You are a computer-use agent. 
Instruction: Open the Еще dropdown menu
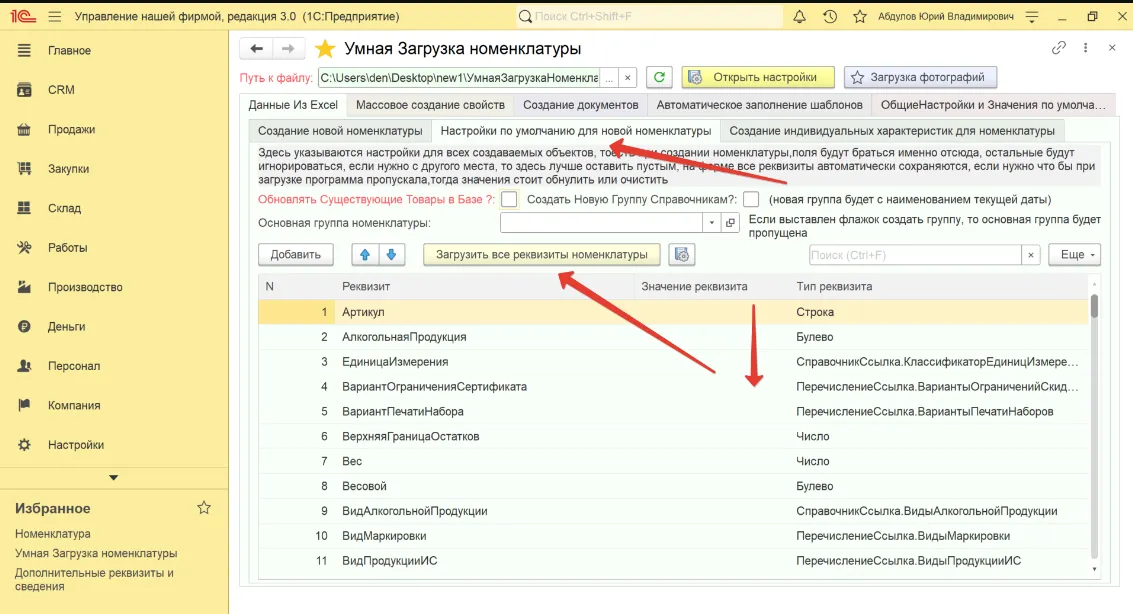point(1078,255)
